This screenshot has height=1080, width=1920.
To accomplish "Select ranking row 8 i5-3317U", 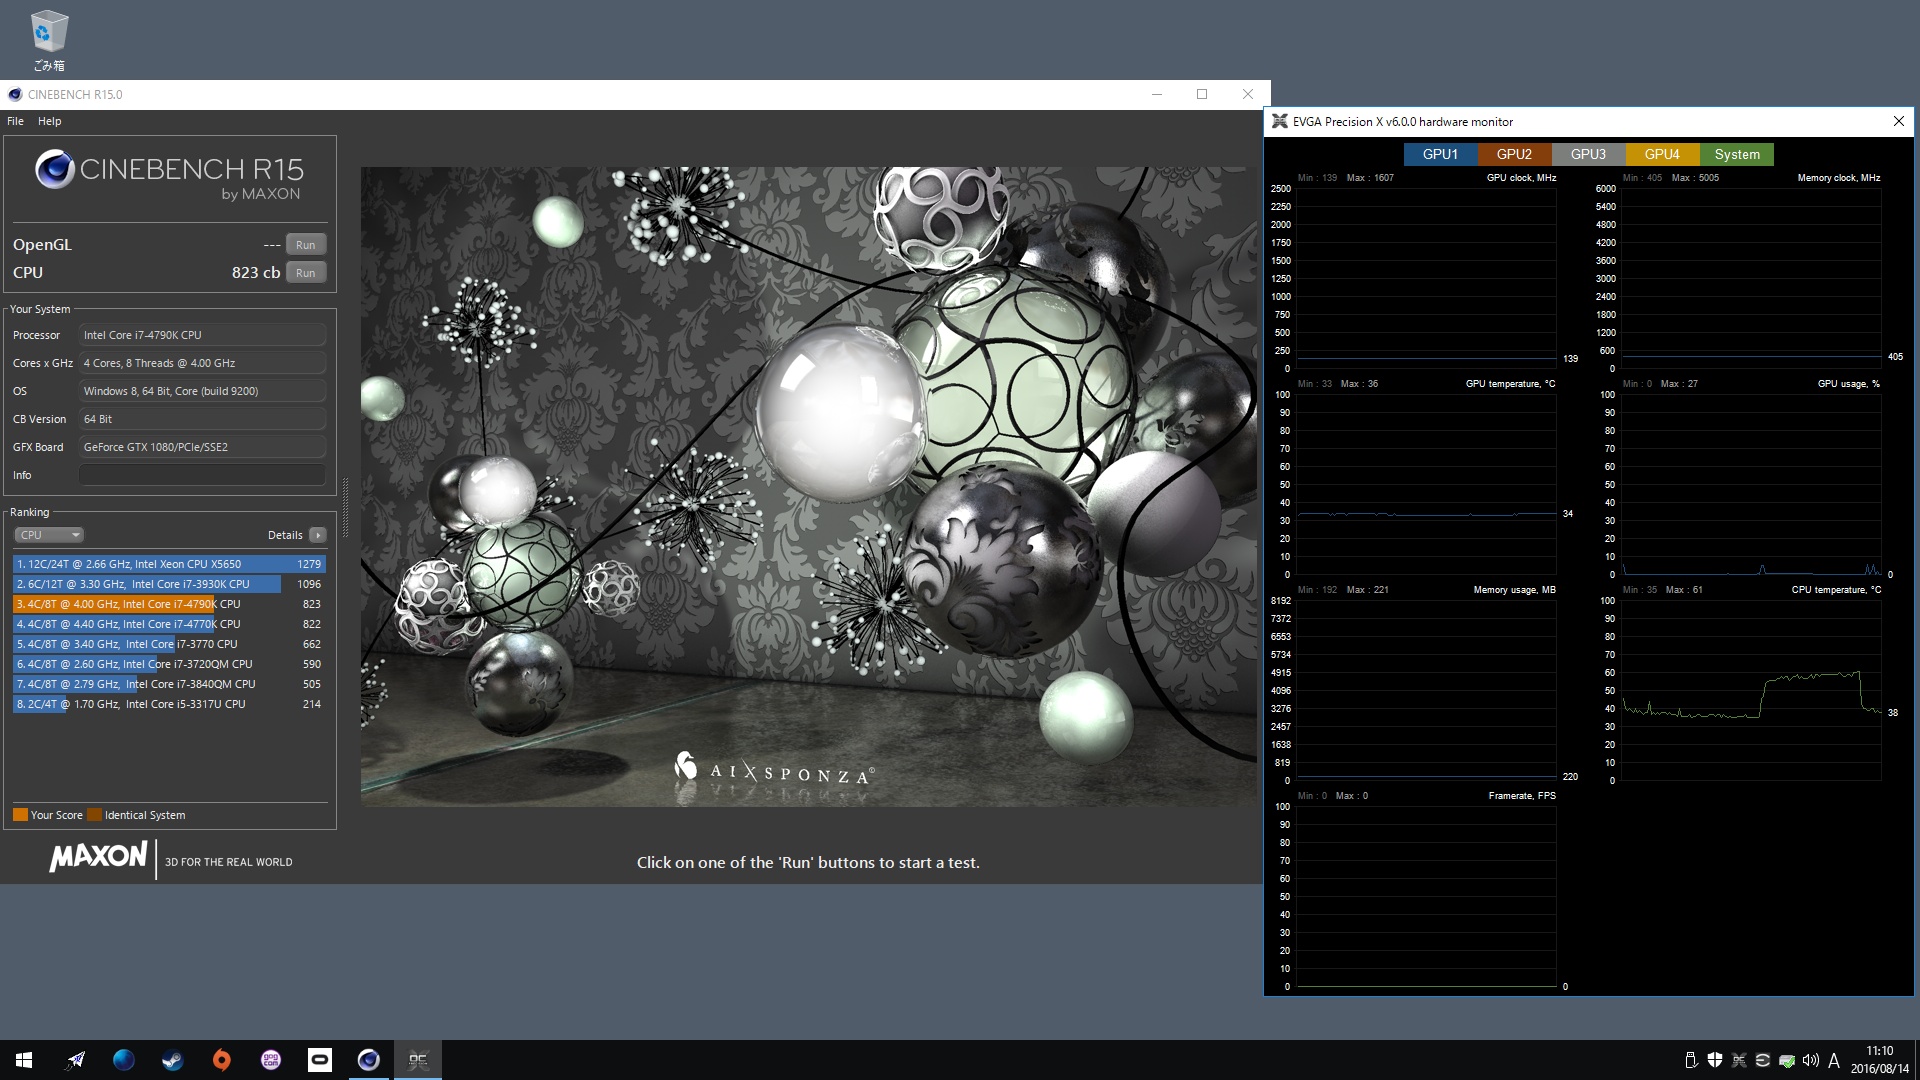I will 169,704.
